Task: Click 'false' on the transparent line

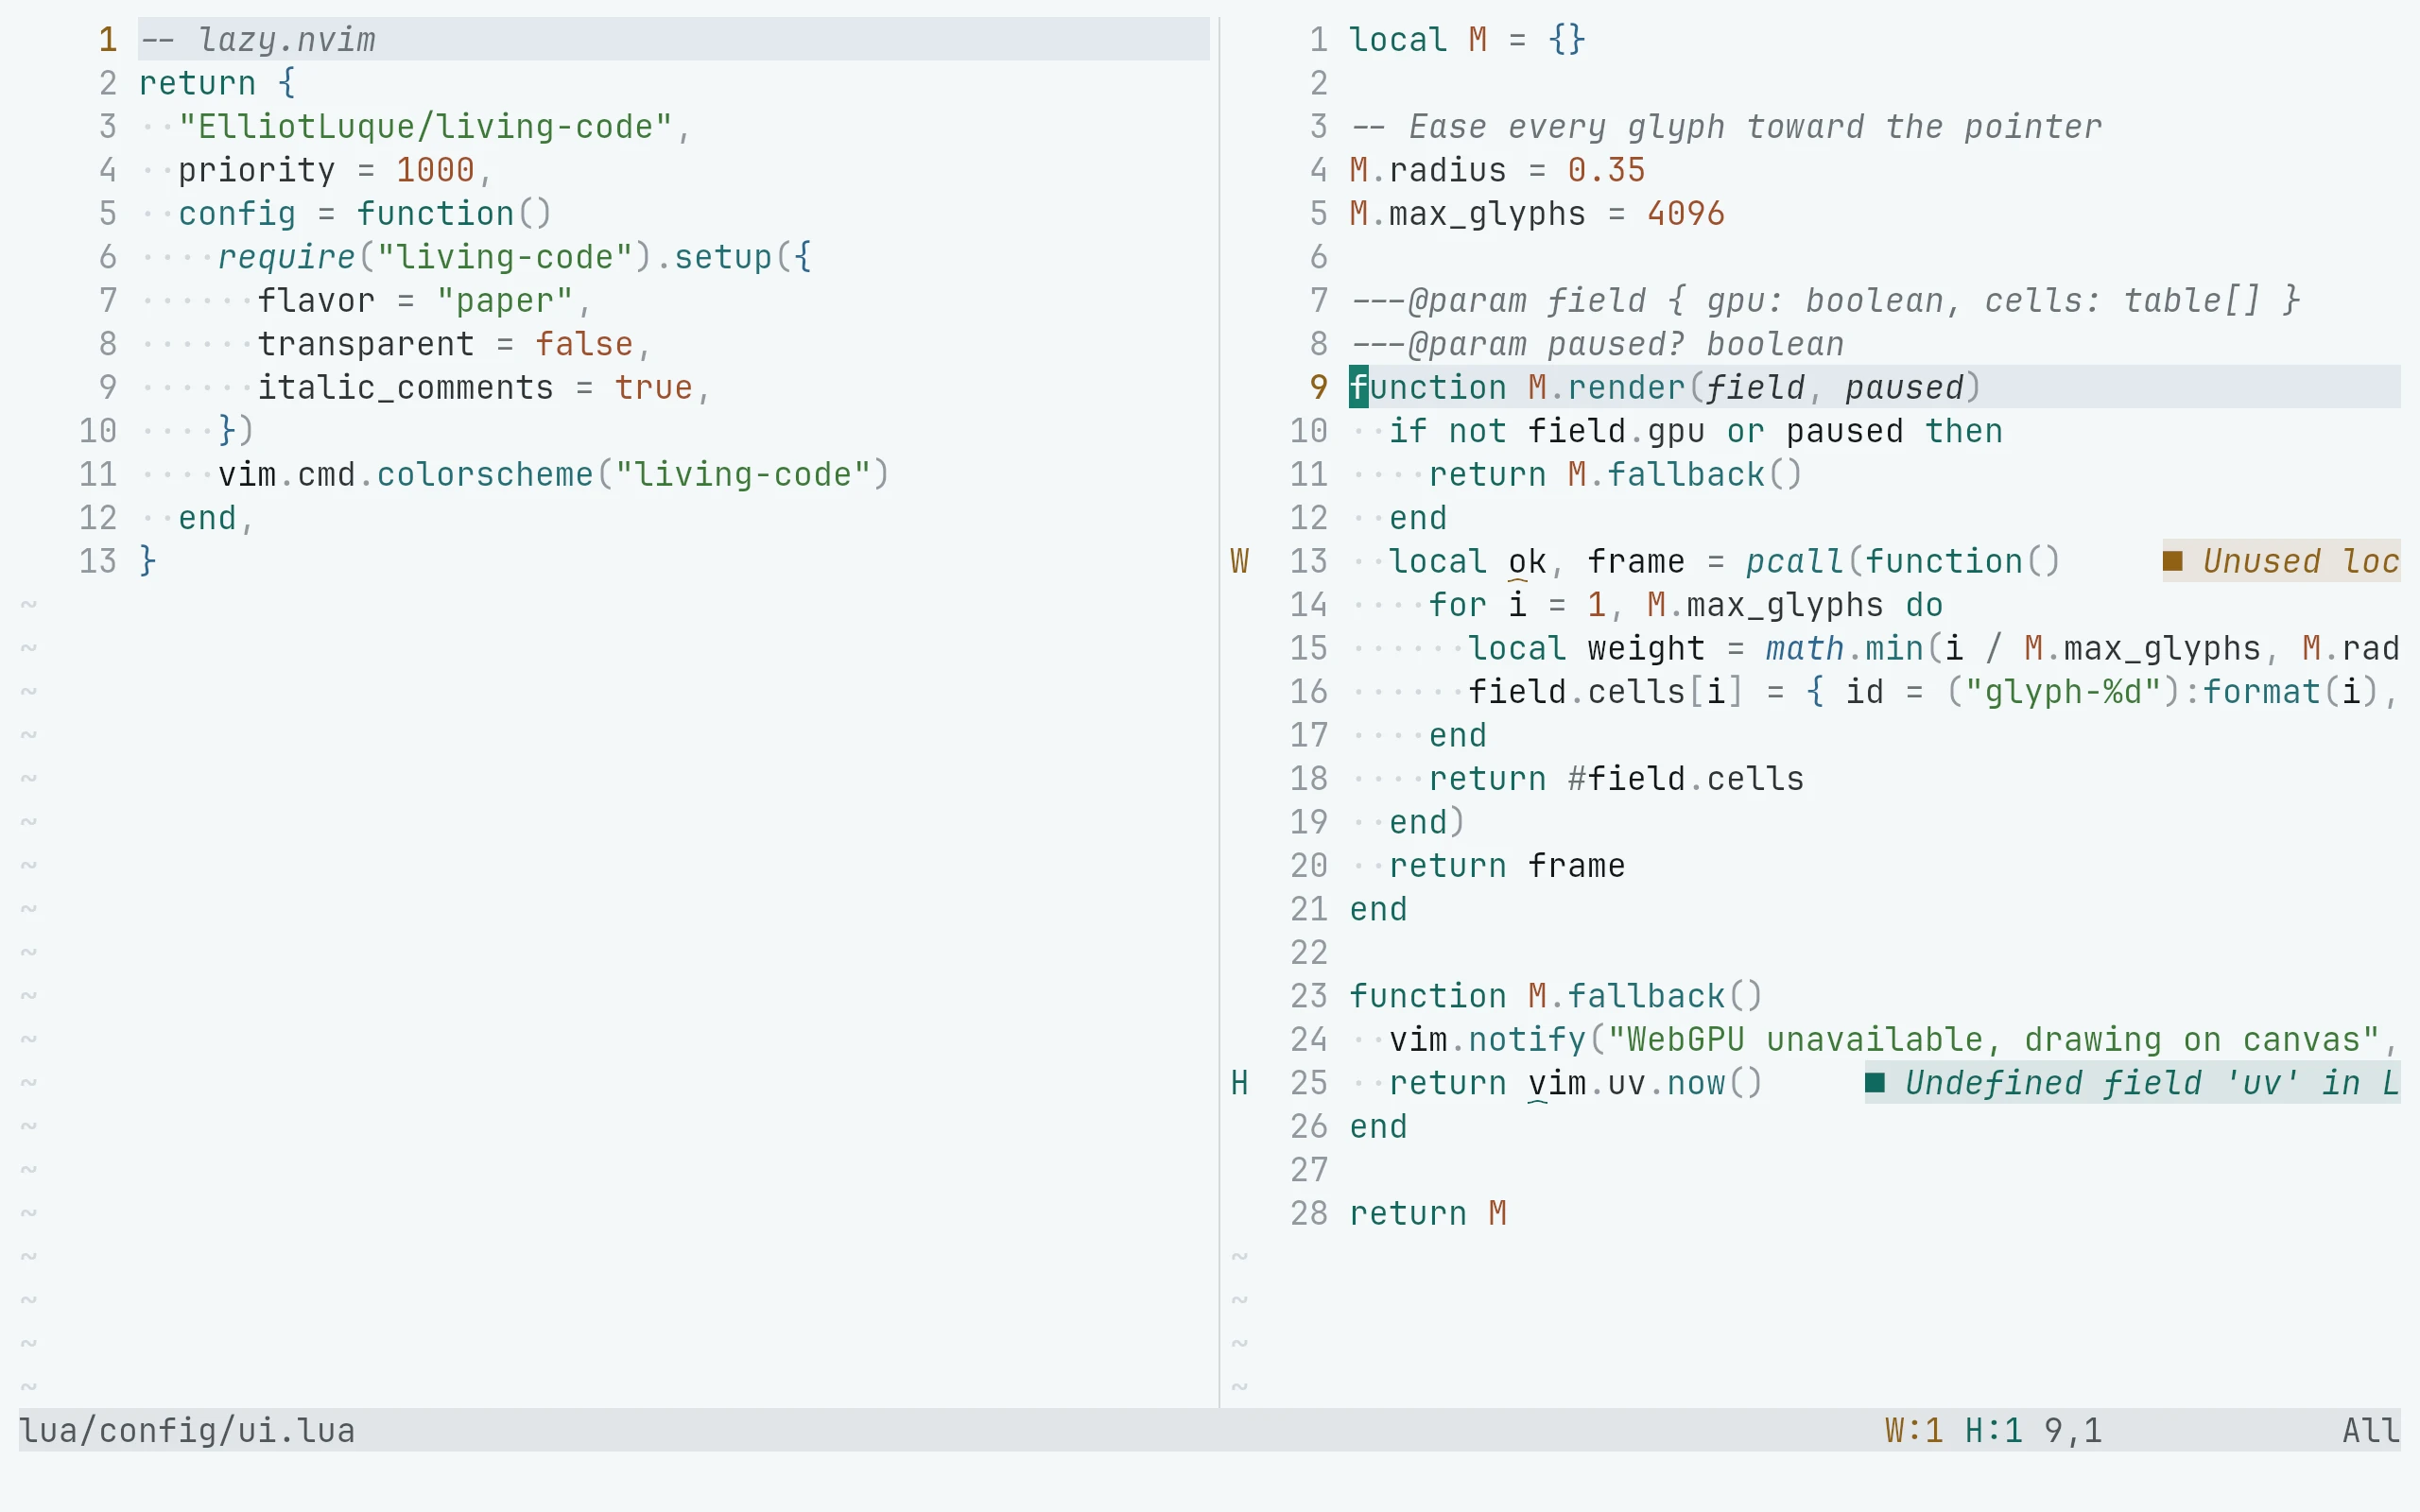Action: [x=584, y=344]
